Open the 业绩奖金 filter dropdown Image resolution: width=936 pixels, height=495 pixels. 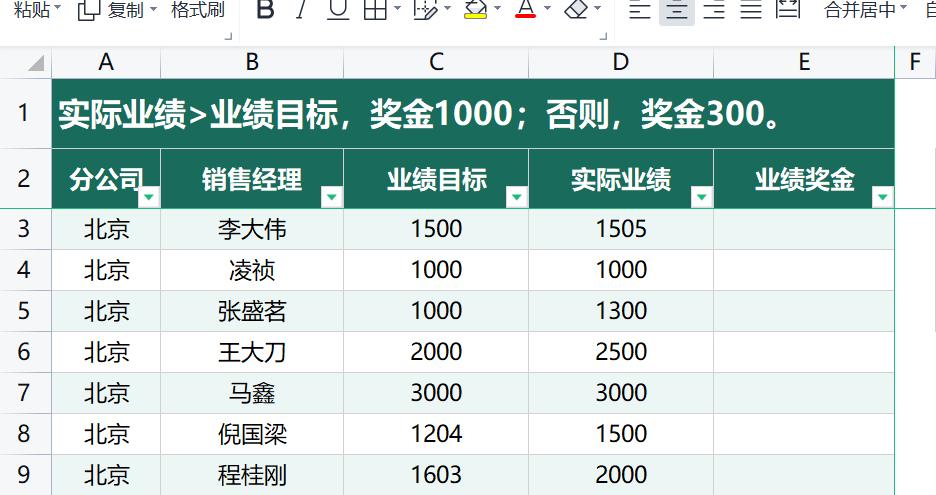(883, 196)
